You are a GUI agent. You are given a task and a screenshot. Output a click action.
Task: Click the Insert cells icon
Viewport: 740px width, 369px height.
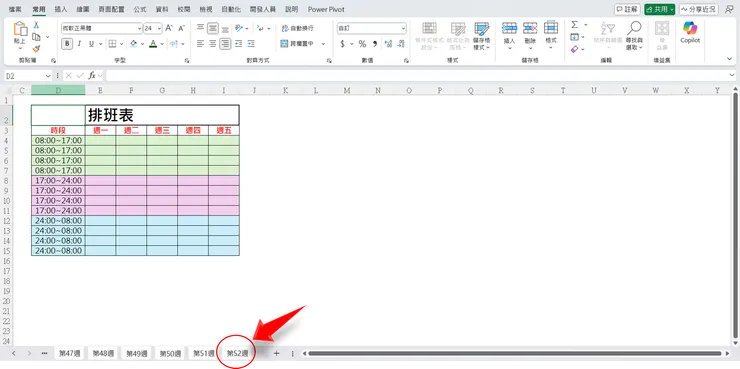tap(509, 28)
